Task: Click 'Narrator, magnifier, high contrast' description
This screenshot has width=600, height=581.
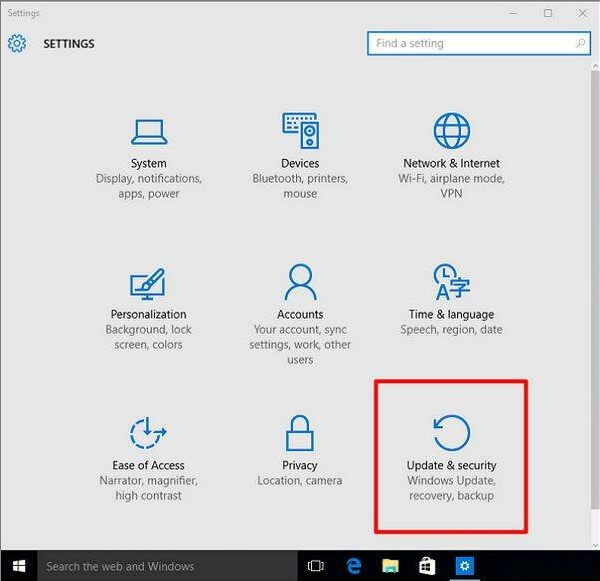Action: pos(148,488)
